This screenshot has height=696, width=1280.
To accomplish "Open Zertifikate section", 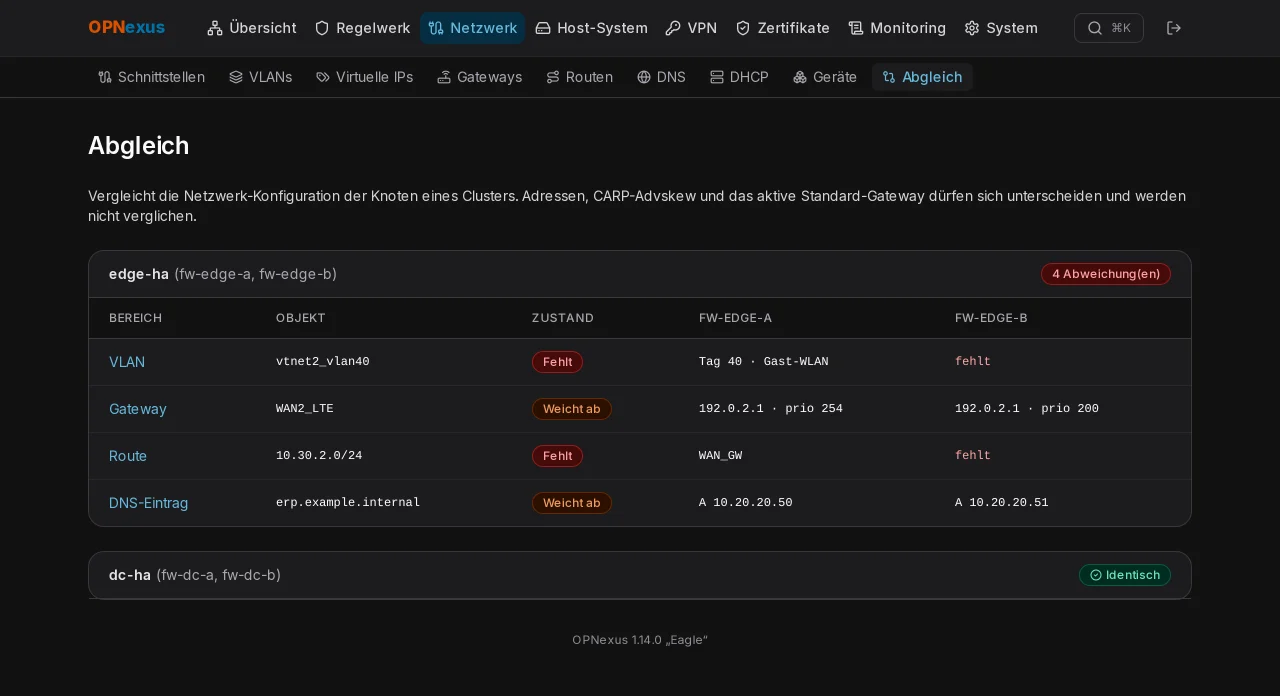I will coord(783,28).
